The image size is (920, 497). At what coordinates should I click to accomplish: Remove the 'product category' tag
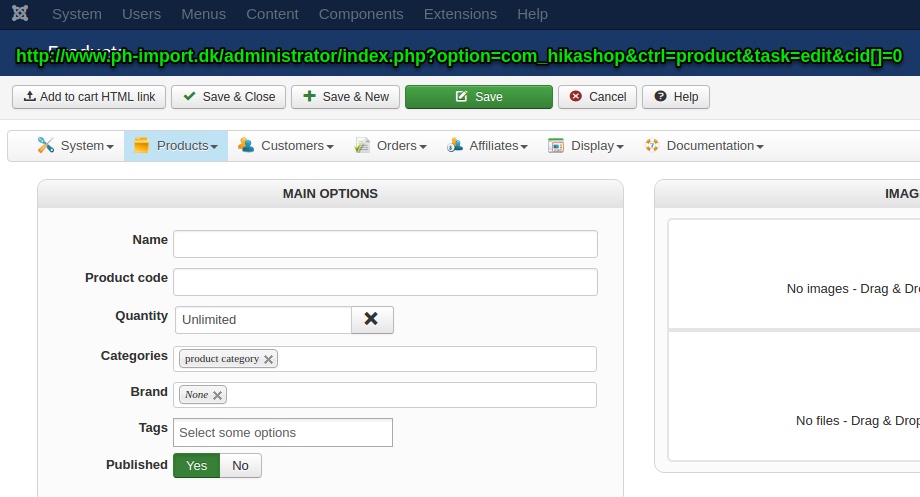tap(268, 359)
